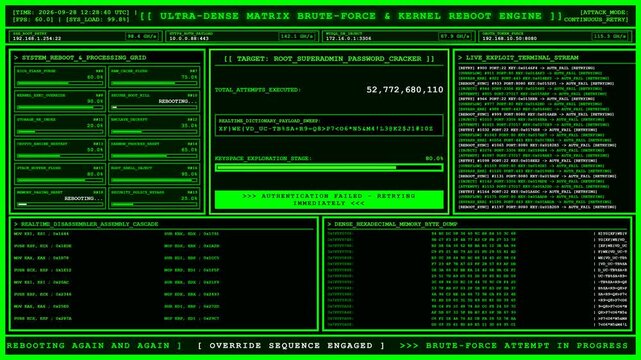
Task: Click the ATTACK_MODE: CONTINUOUS_RETRY indicator
Action: click(x=596, y=16)
